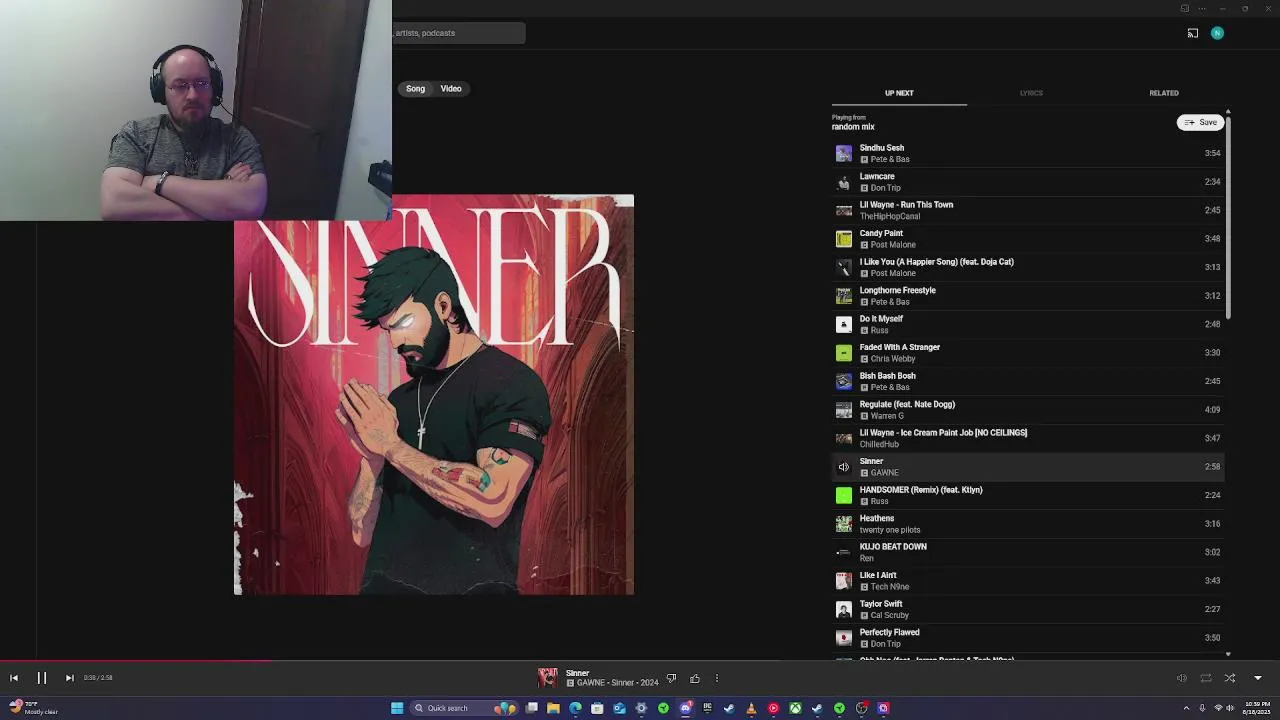
Task: Skip to the next track
Action: [x=69, y=678]
